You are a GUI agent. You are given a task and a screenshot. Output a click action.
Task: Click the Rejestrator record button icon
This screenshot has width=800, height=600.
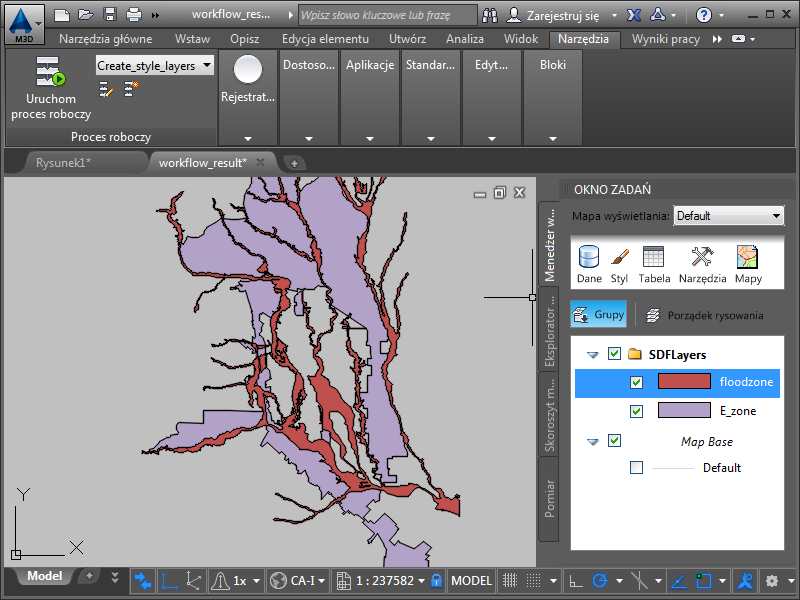[x=247, y=70]
